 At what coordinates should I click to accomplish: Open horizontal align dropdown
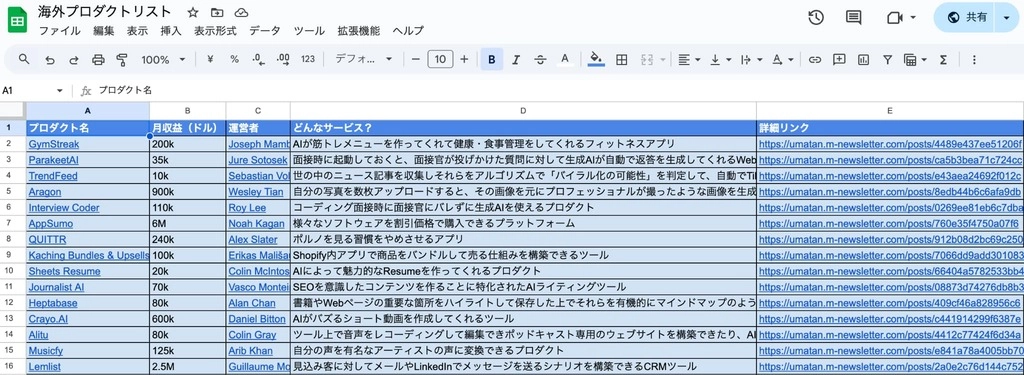click(689, 59)
